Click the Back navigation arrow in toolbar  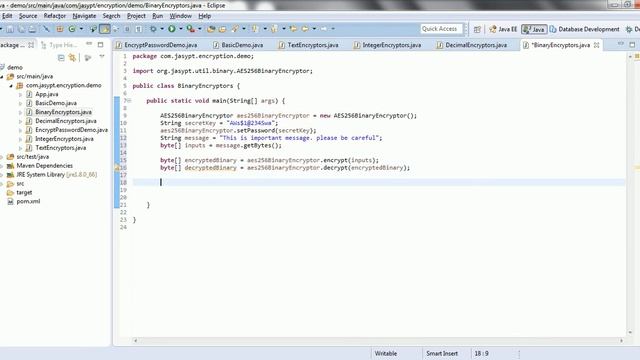tap(304, 29)
